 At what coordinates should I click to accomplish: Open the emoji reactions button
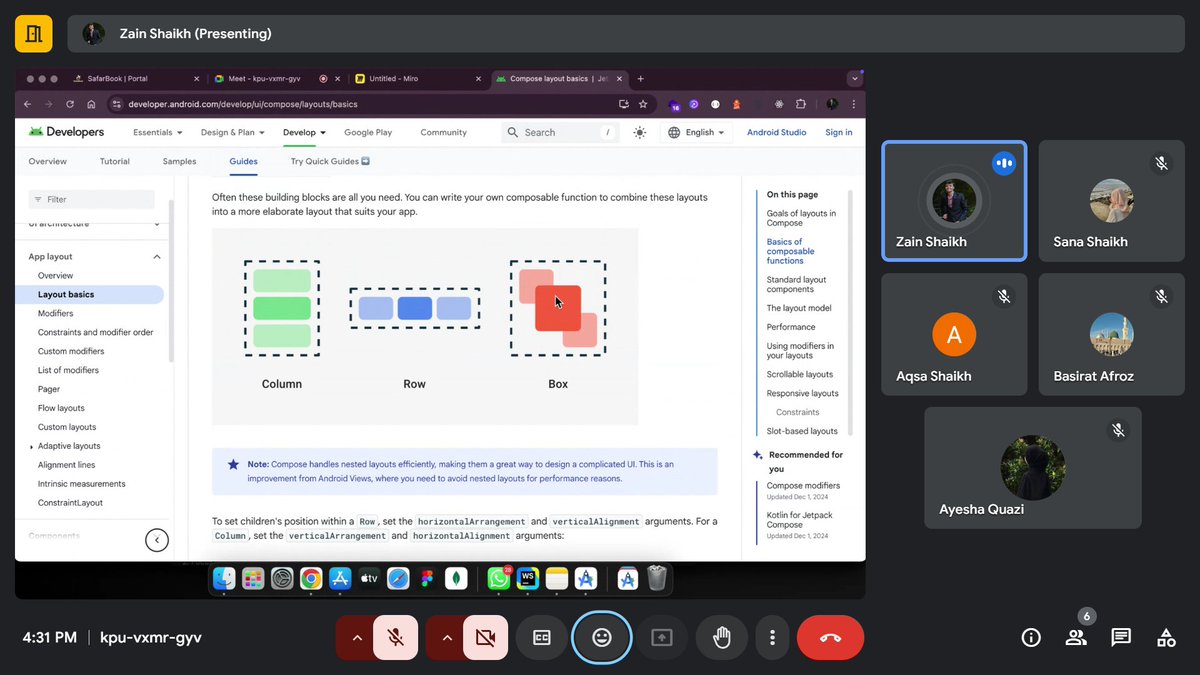coord(602,637)
